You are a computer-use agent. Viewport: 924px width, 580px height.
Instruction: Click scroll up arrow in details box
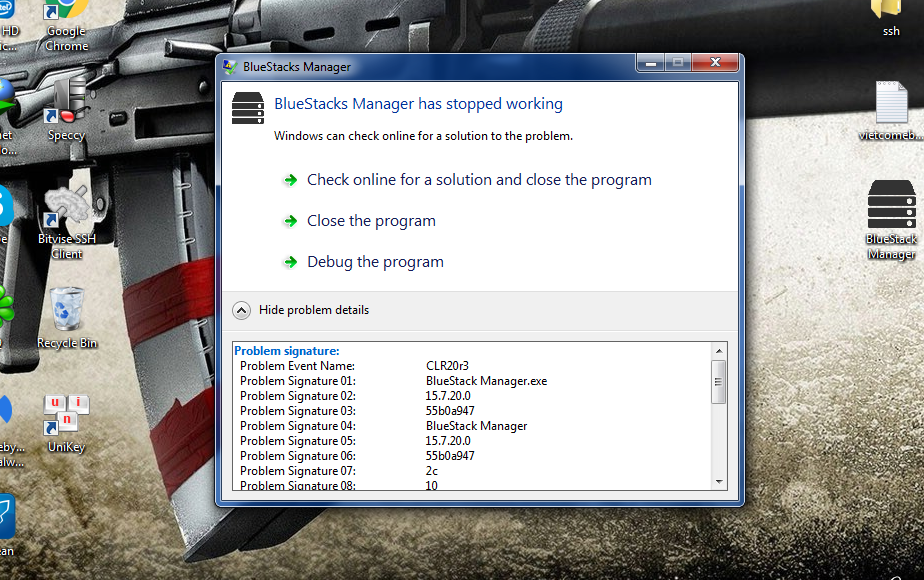(x=719, y=351)
